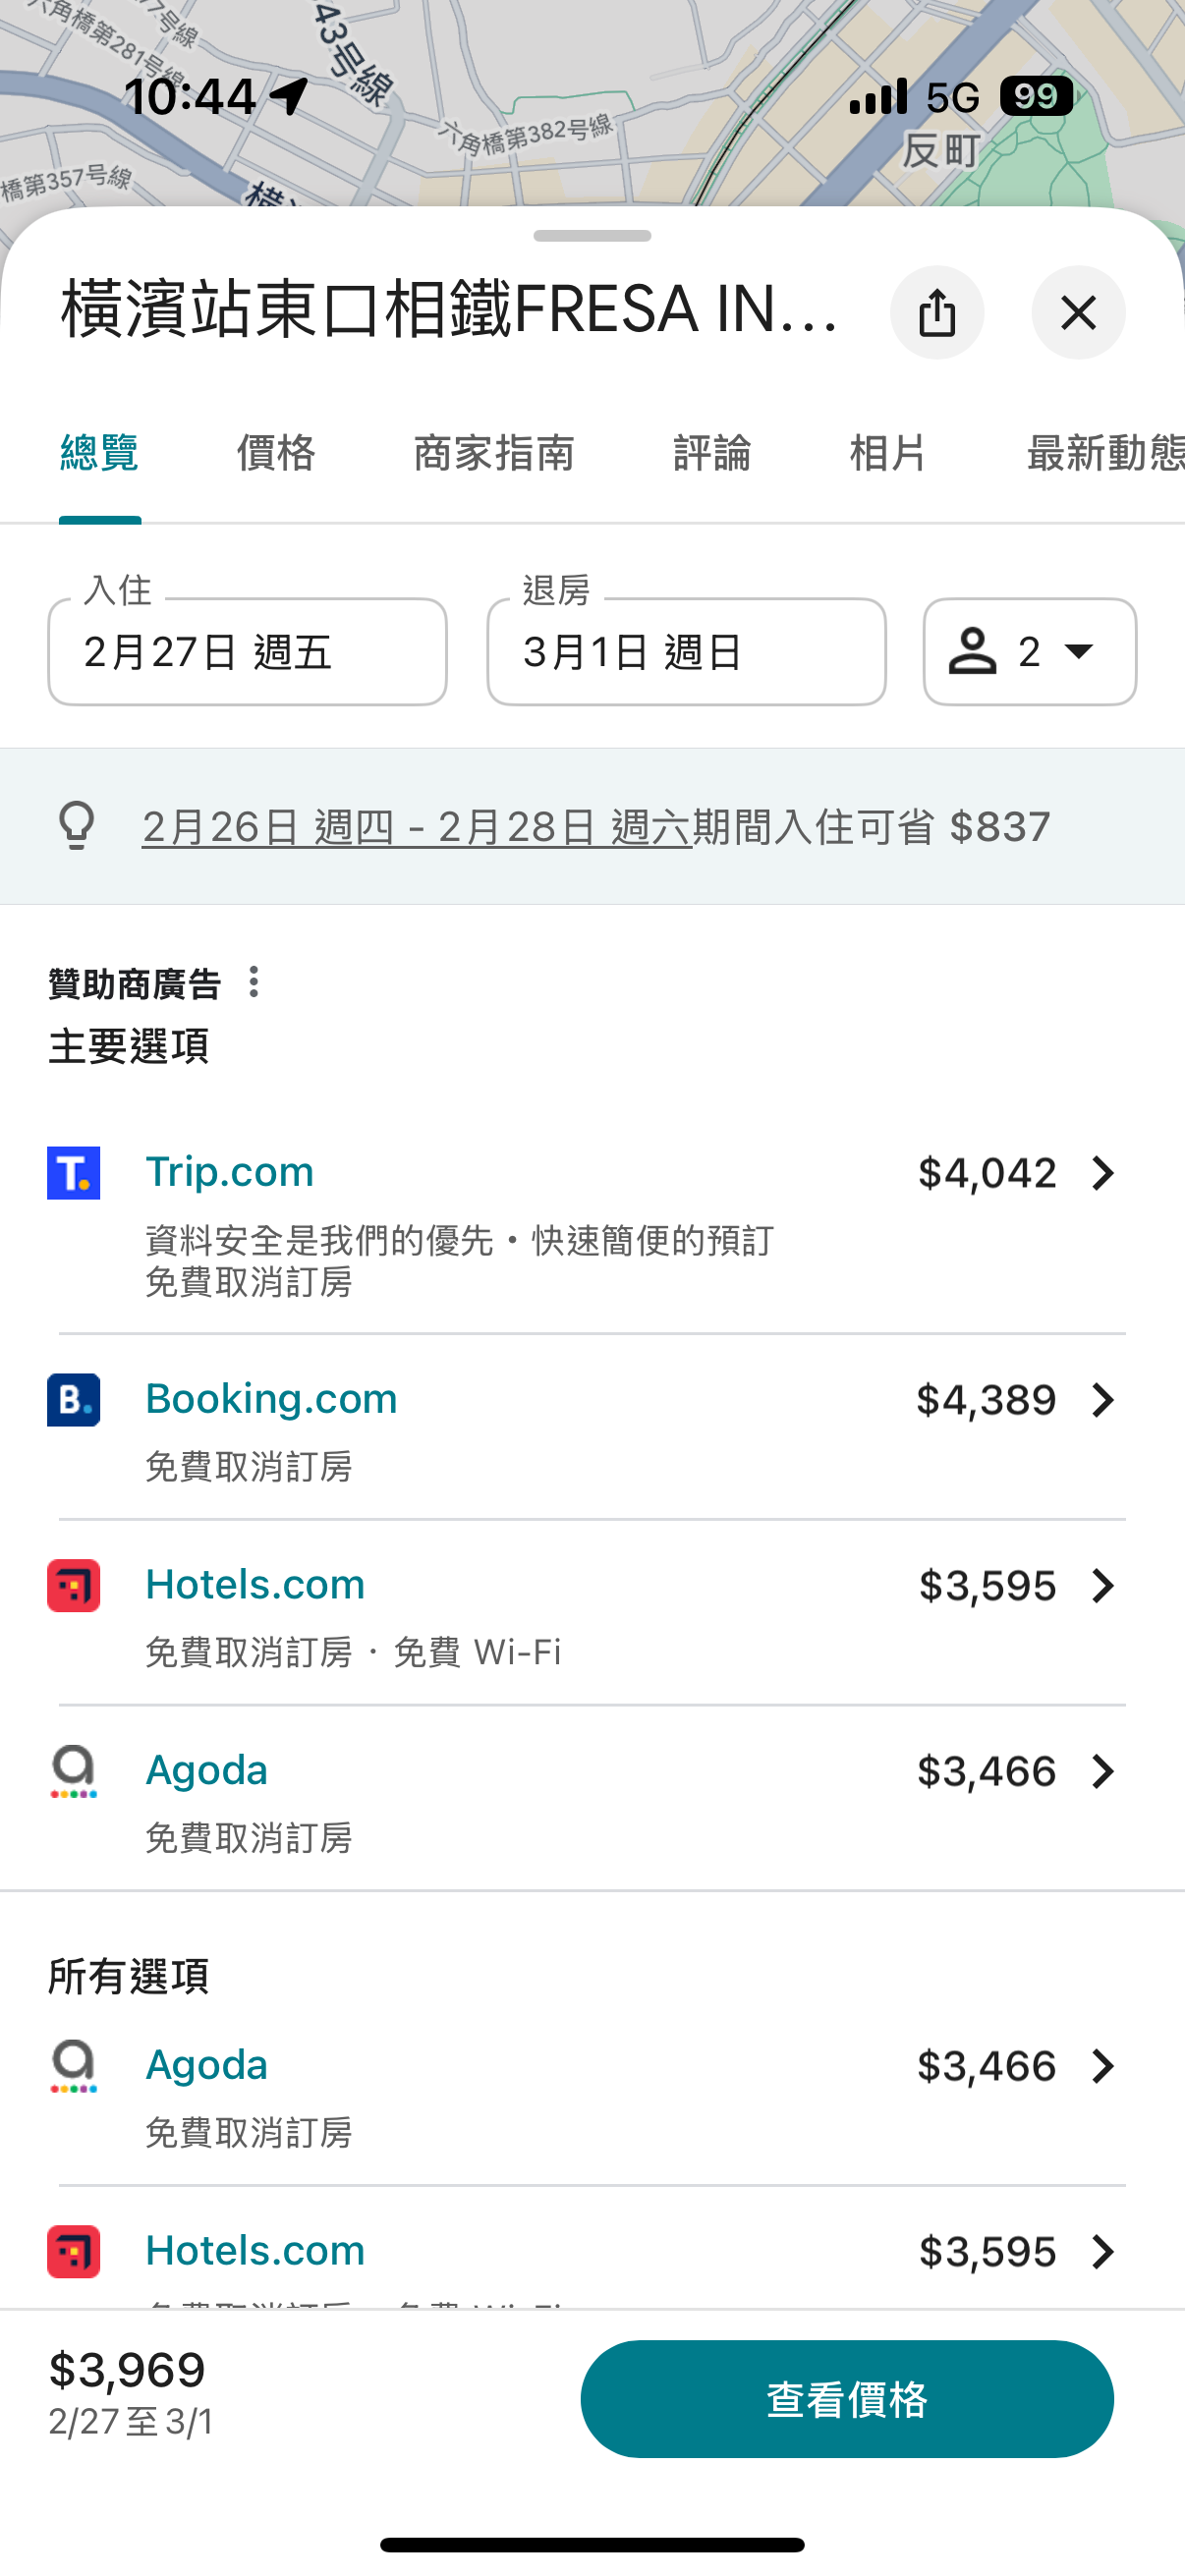Tap the lightbulb savings tip icon
Screen dimensions: 1185x2576
[x=77, y=826]
